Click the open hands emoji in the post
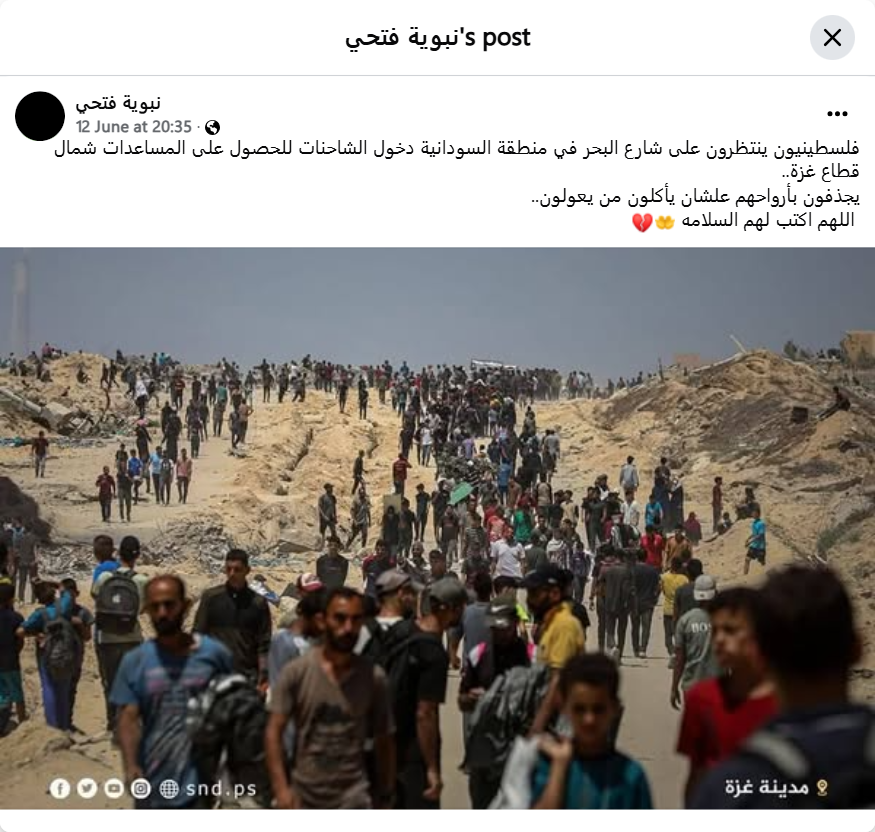This screenshot has width=875, height=832. point(665,222)
